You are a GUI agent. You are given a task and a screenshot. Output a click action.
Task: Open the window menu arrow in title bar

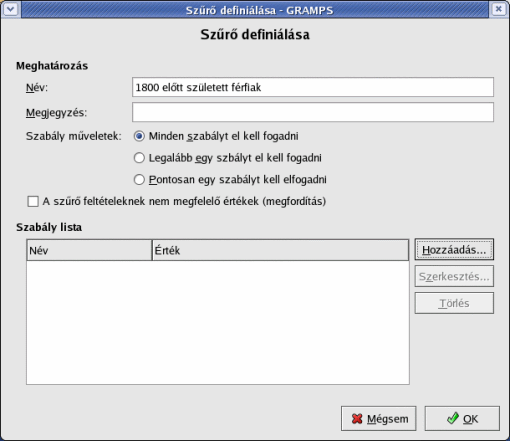[x=10, y=9]
